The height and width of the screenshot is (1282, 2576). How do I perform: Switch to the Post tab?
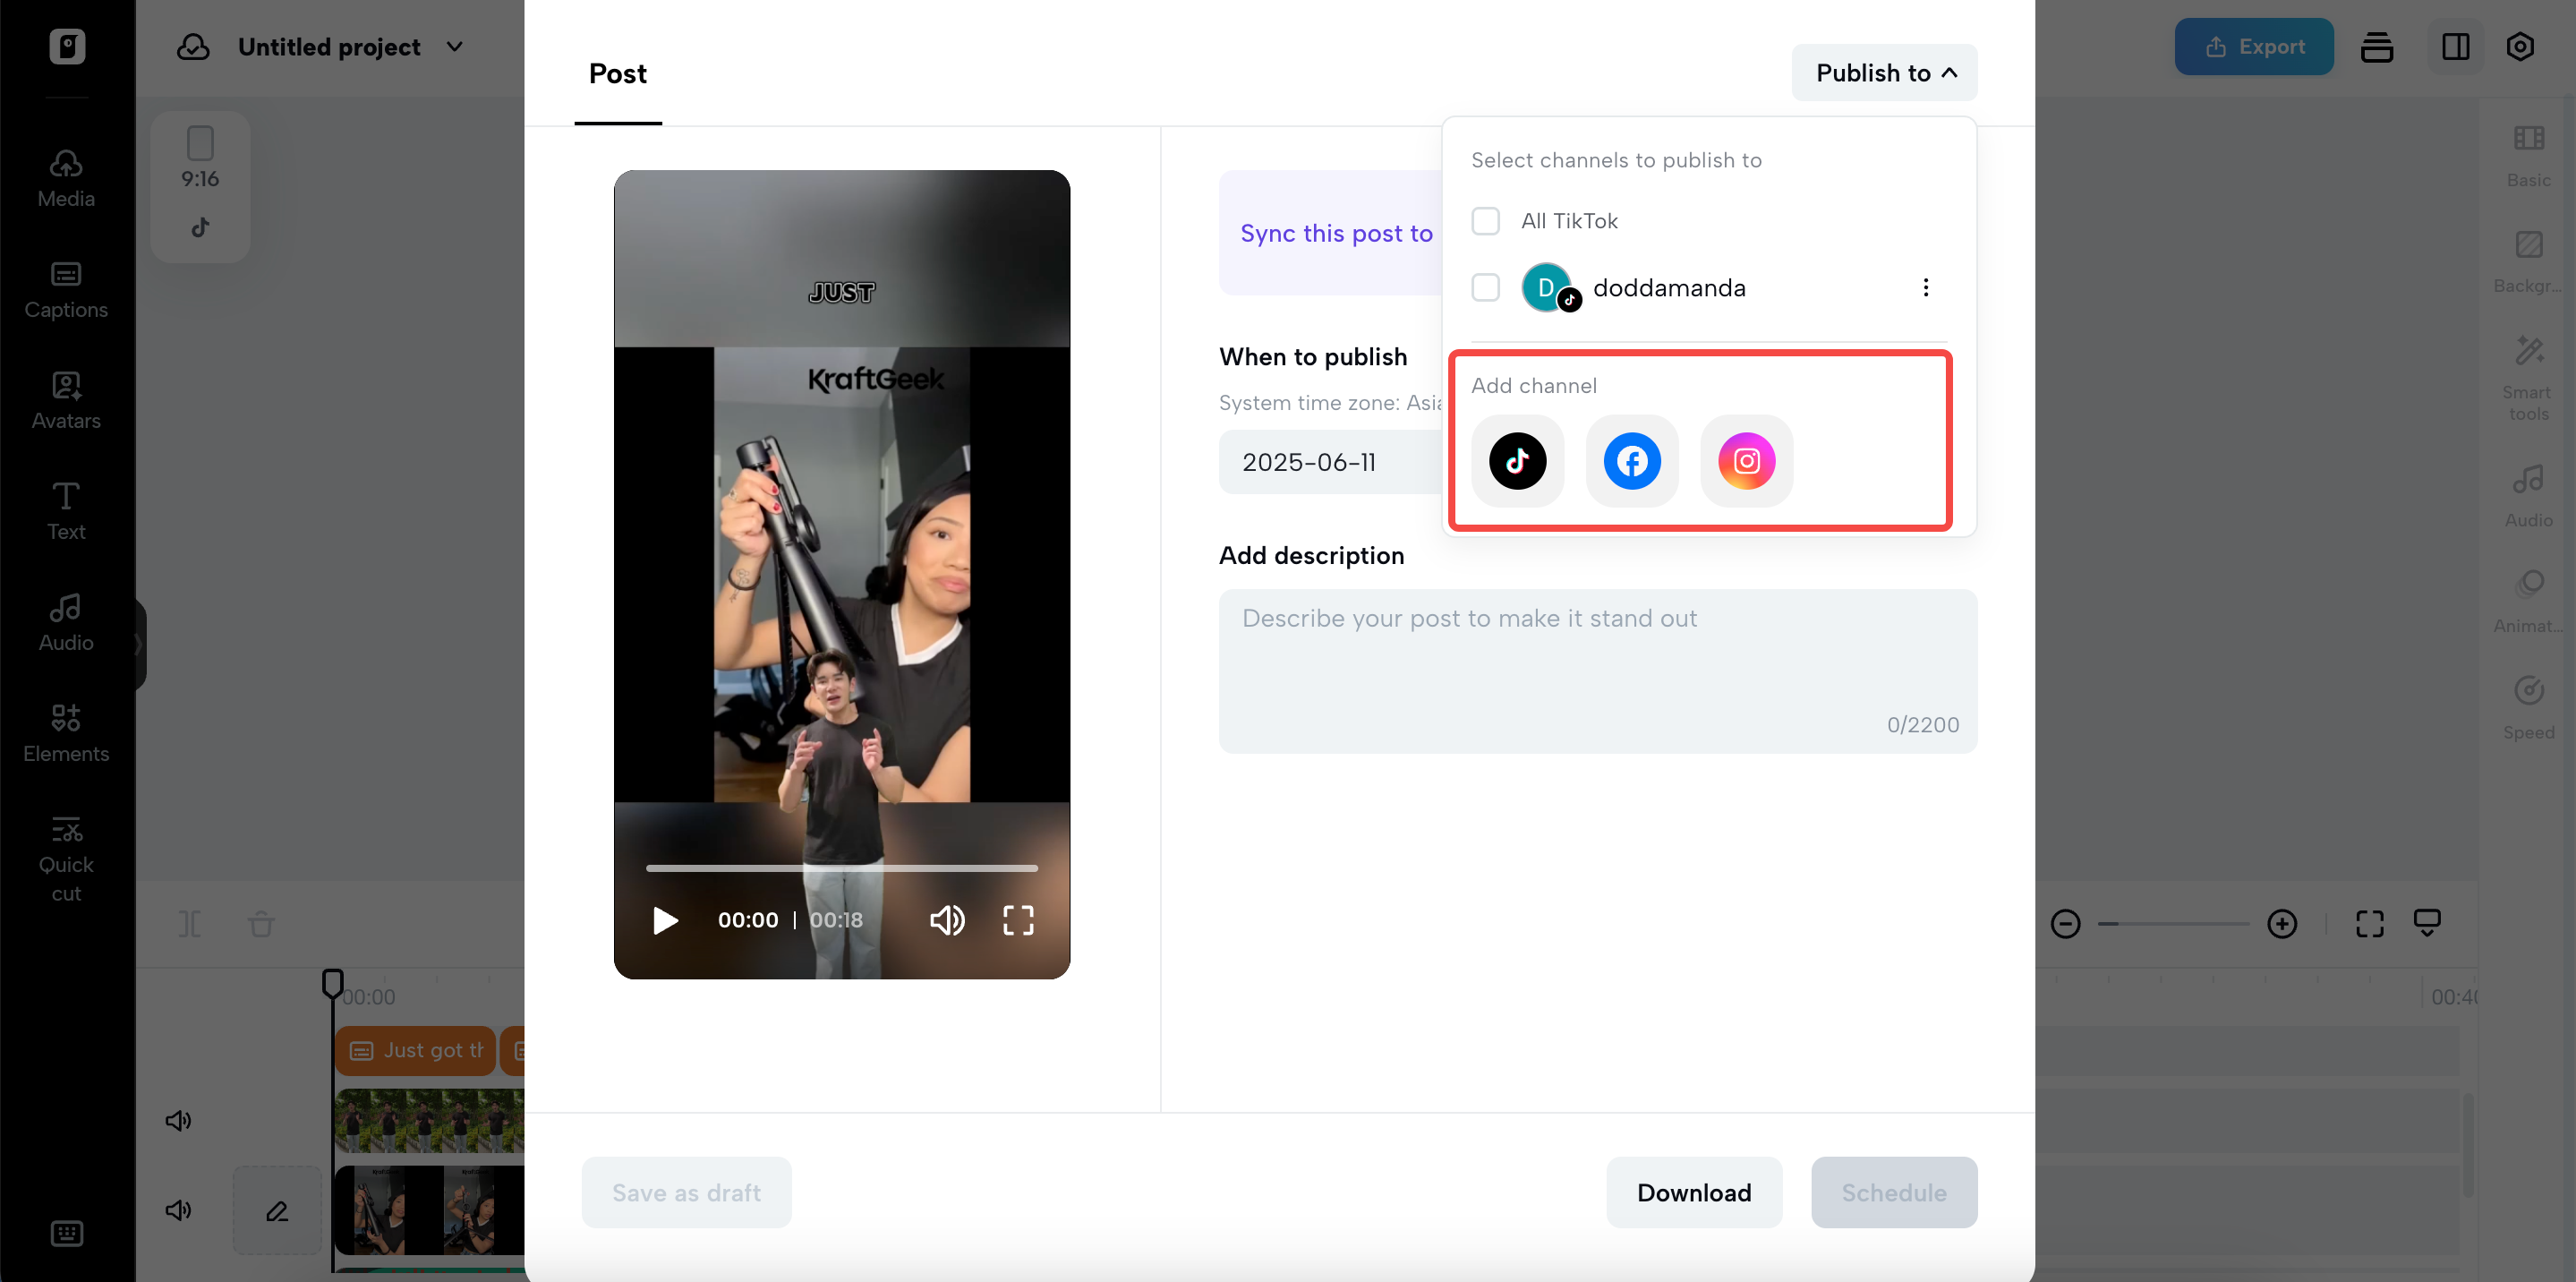[617, 73]
